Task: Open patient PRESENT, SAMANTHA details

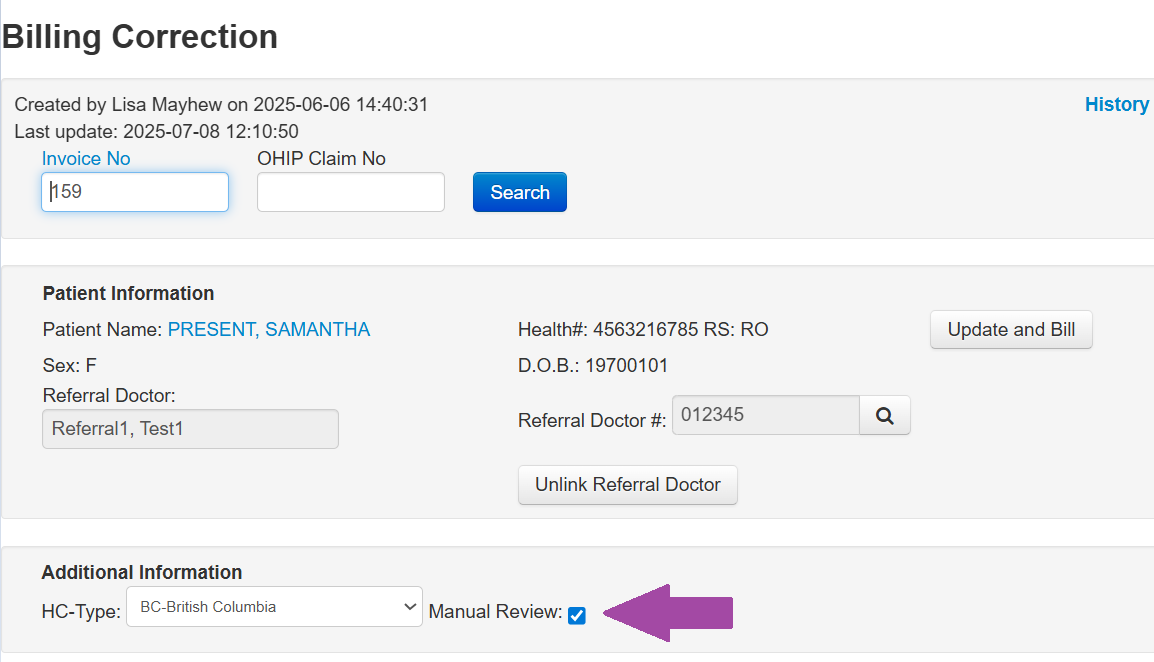Action: (268, 329)
